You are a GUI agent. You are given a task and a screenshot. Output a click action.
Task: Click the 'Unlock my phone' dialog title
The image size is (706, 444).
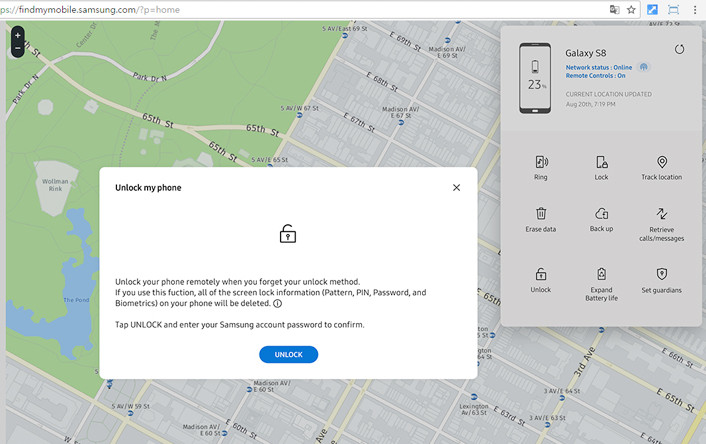[x=148, y=188]
